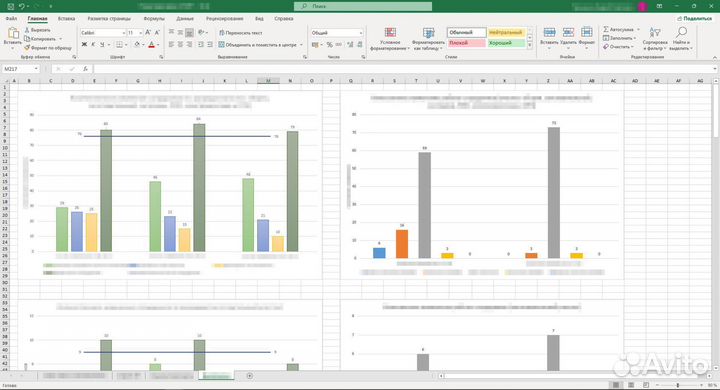Select the Neutral (Нейтральный) cell style

tap(506, 33)
